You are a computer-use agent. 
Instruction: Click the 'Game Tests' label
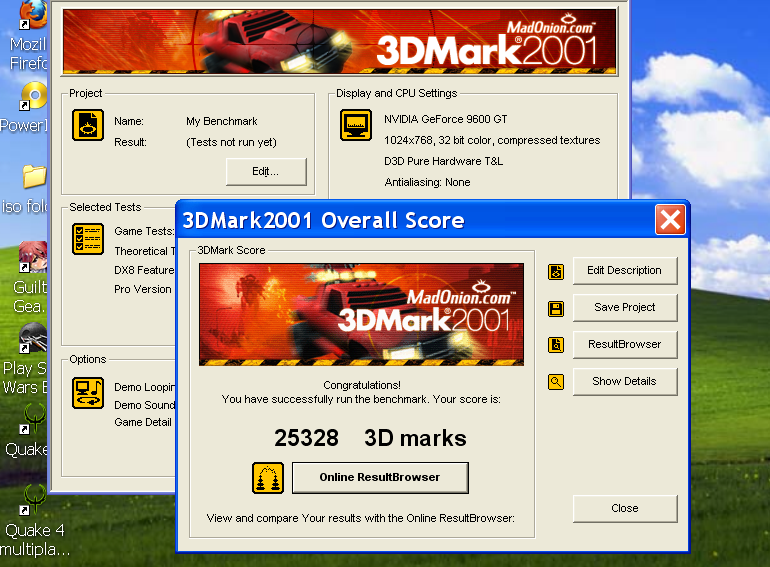point(144,231)
